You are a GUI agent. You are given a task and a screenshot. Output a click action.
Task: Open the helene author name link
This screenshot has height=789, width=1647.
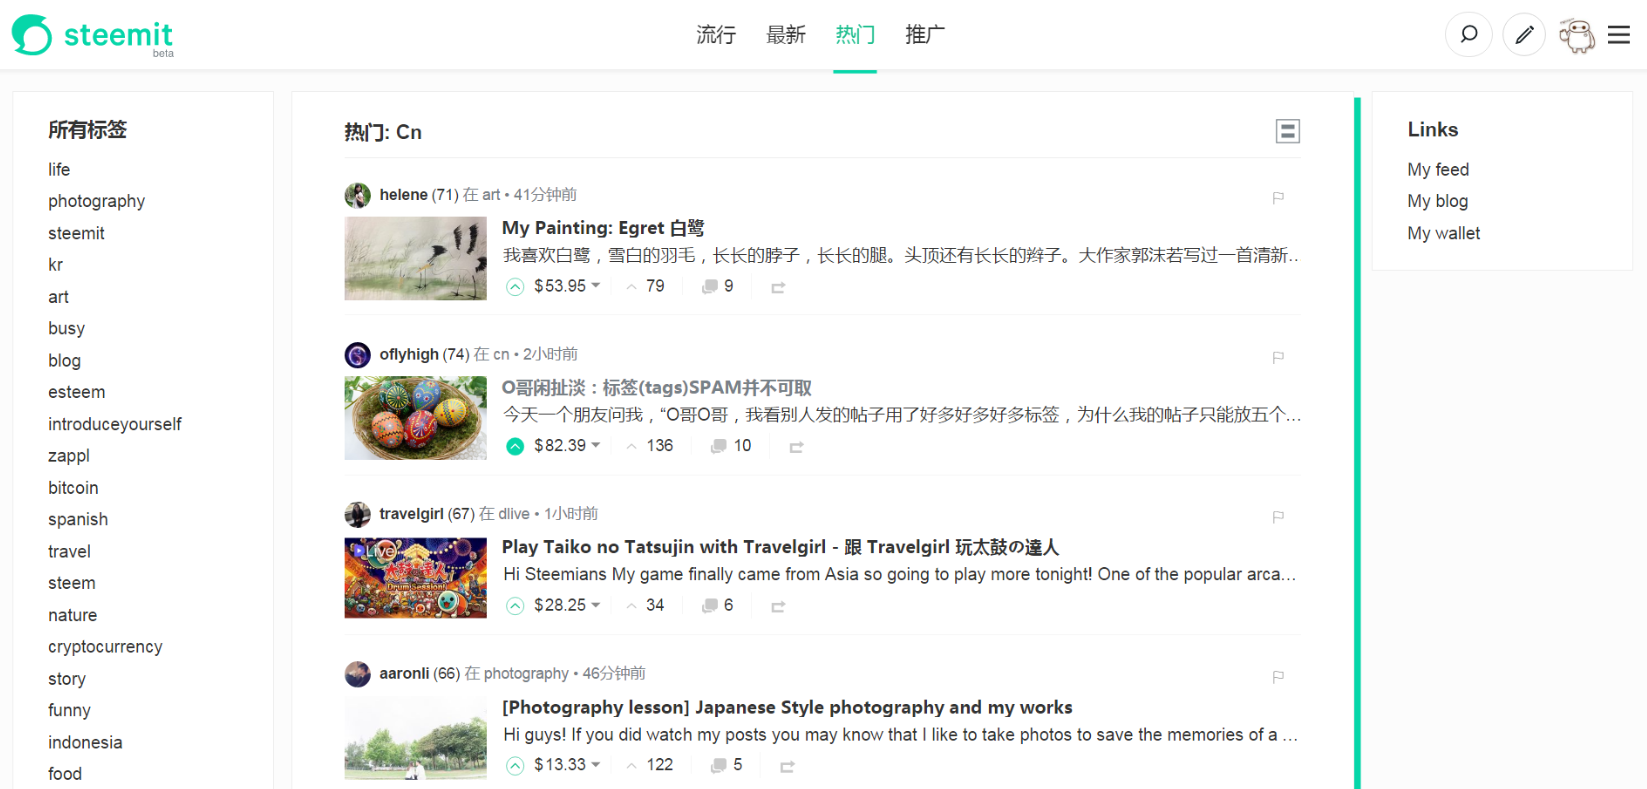(x=403, y=195)
